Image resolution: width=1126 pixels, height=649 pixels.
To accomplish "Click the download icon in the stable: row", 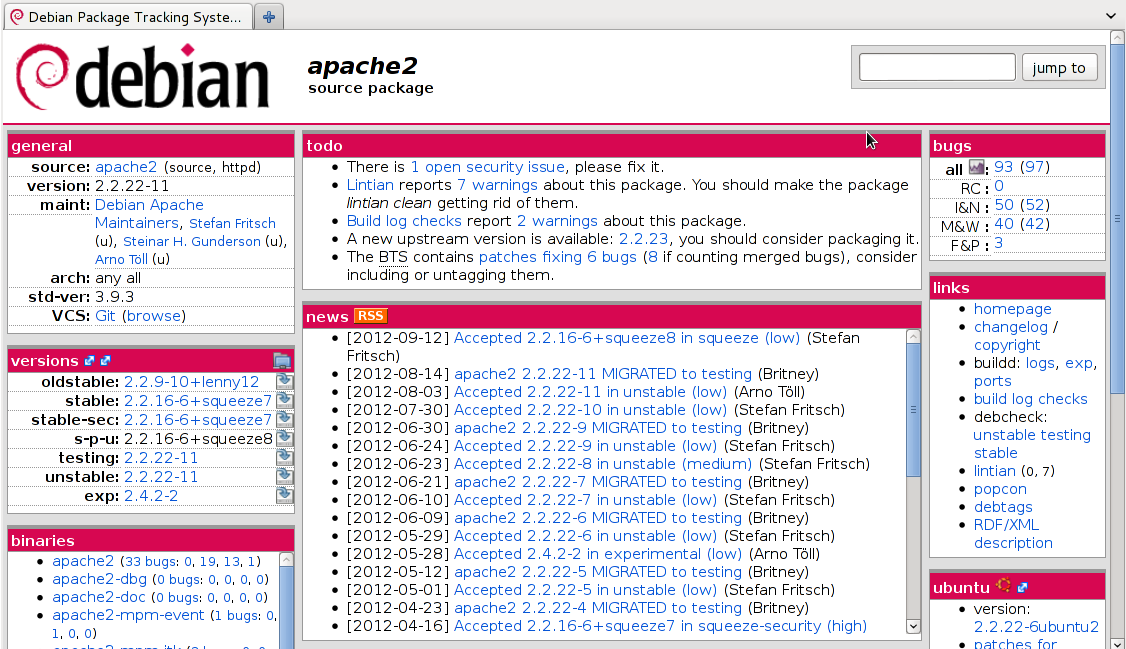I will [284, 399].
